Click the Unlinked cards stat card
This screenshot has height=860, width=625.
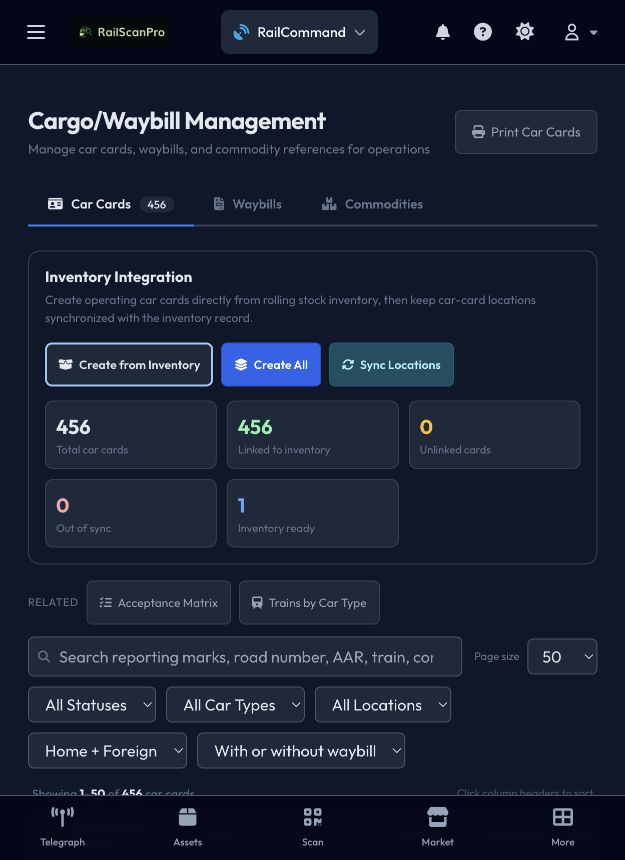click(495, 434)
